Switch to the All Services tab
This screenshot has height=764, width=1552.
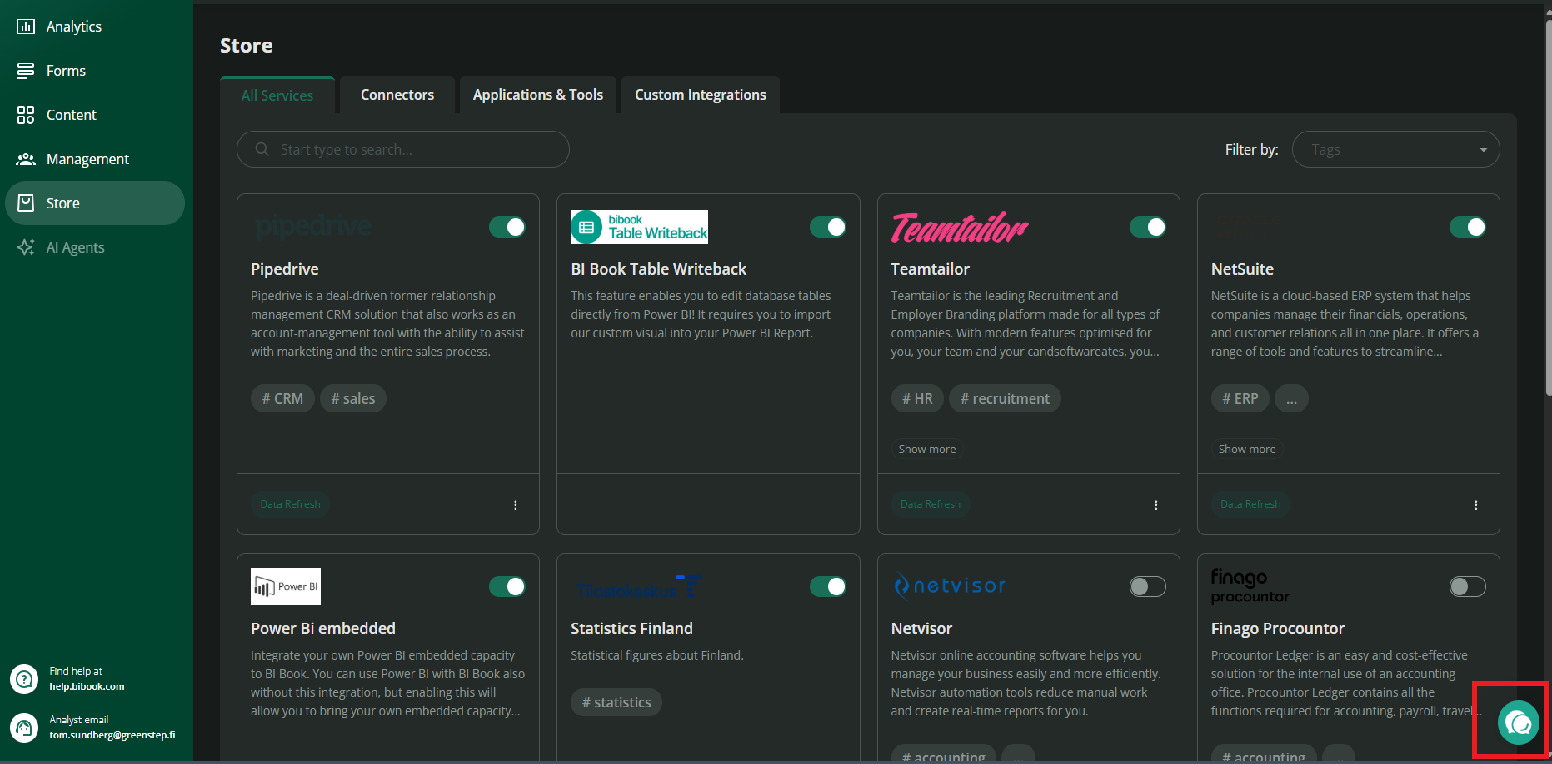277,95
